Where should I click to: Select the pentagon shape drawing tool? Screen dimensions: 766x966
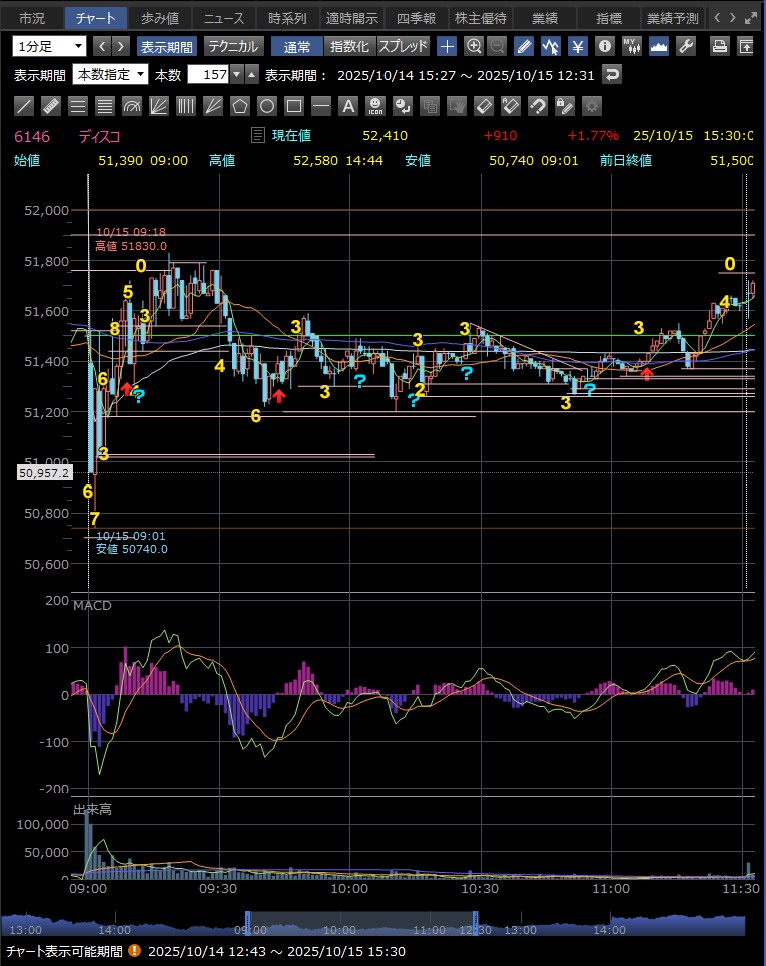[240, 105]
